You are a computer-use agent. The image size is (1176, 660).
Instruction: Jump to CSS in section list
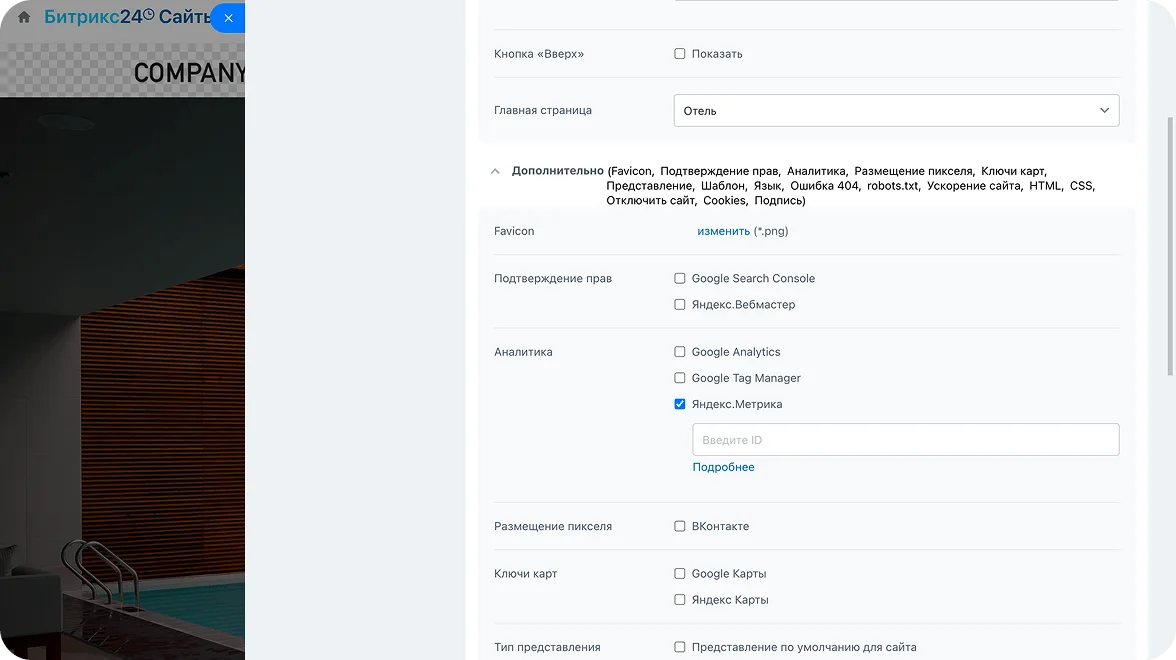pos(1082,186)
